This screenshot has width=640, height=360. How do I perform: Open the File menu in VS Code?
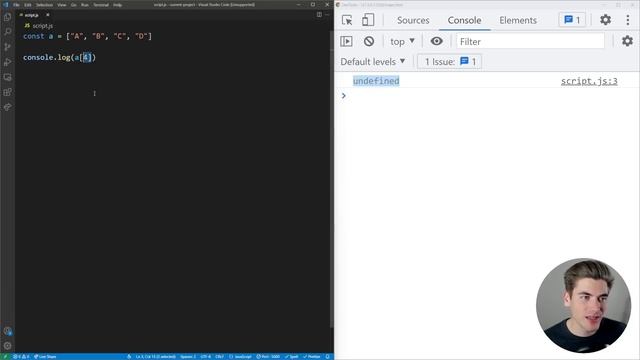click(x=16, y=5)
